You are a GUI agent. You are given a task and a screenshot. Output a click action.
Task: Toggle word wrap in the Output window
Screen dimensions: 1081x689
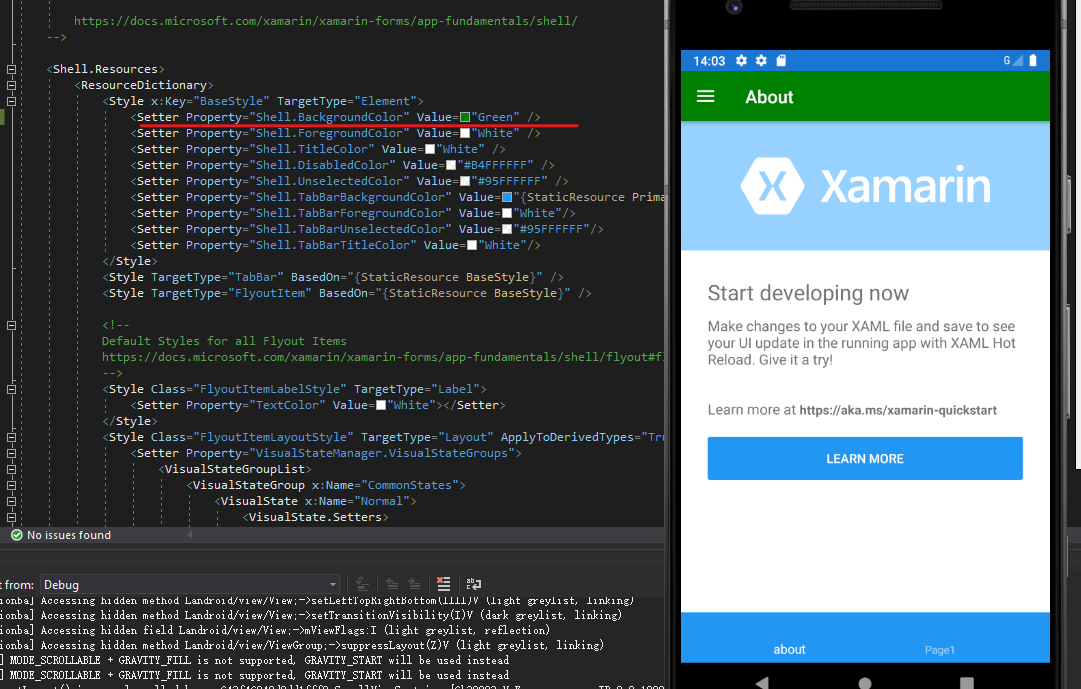tap(474, 584)
